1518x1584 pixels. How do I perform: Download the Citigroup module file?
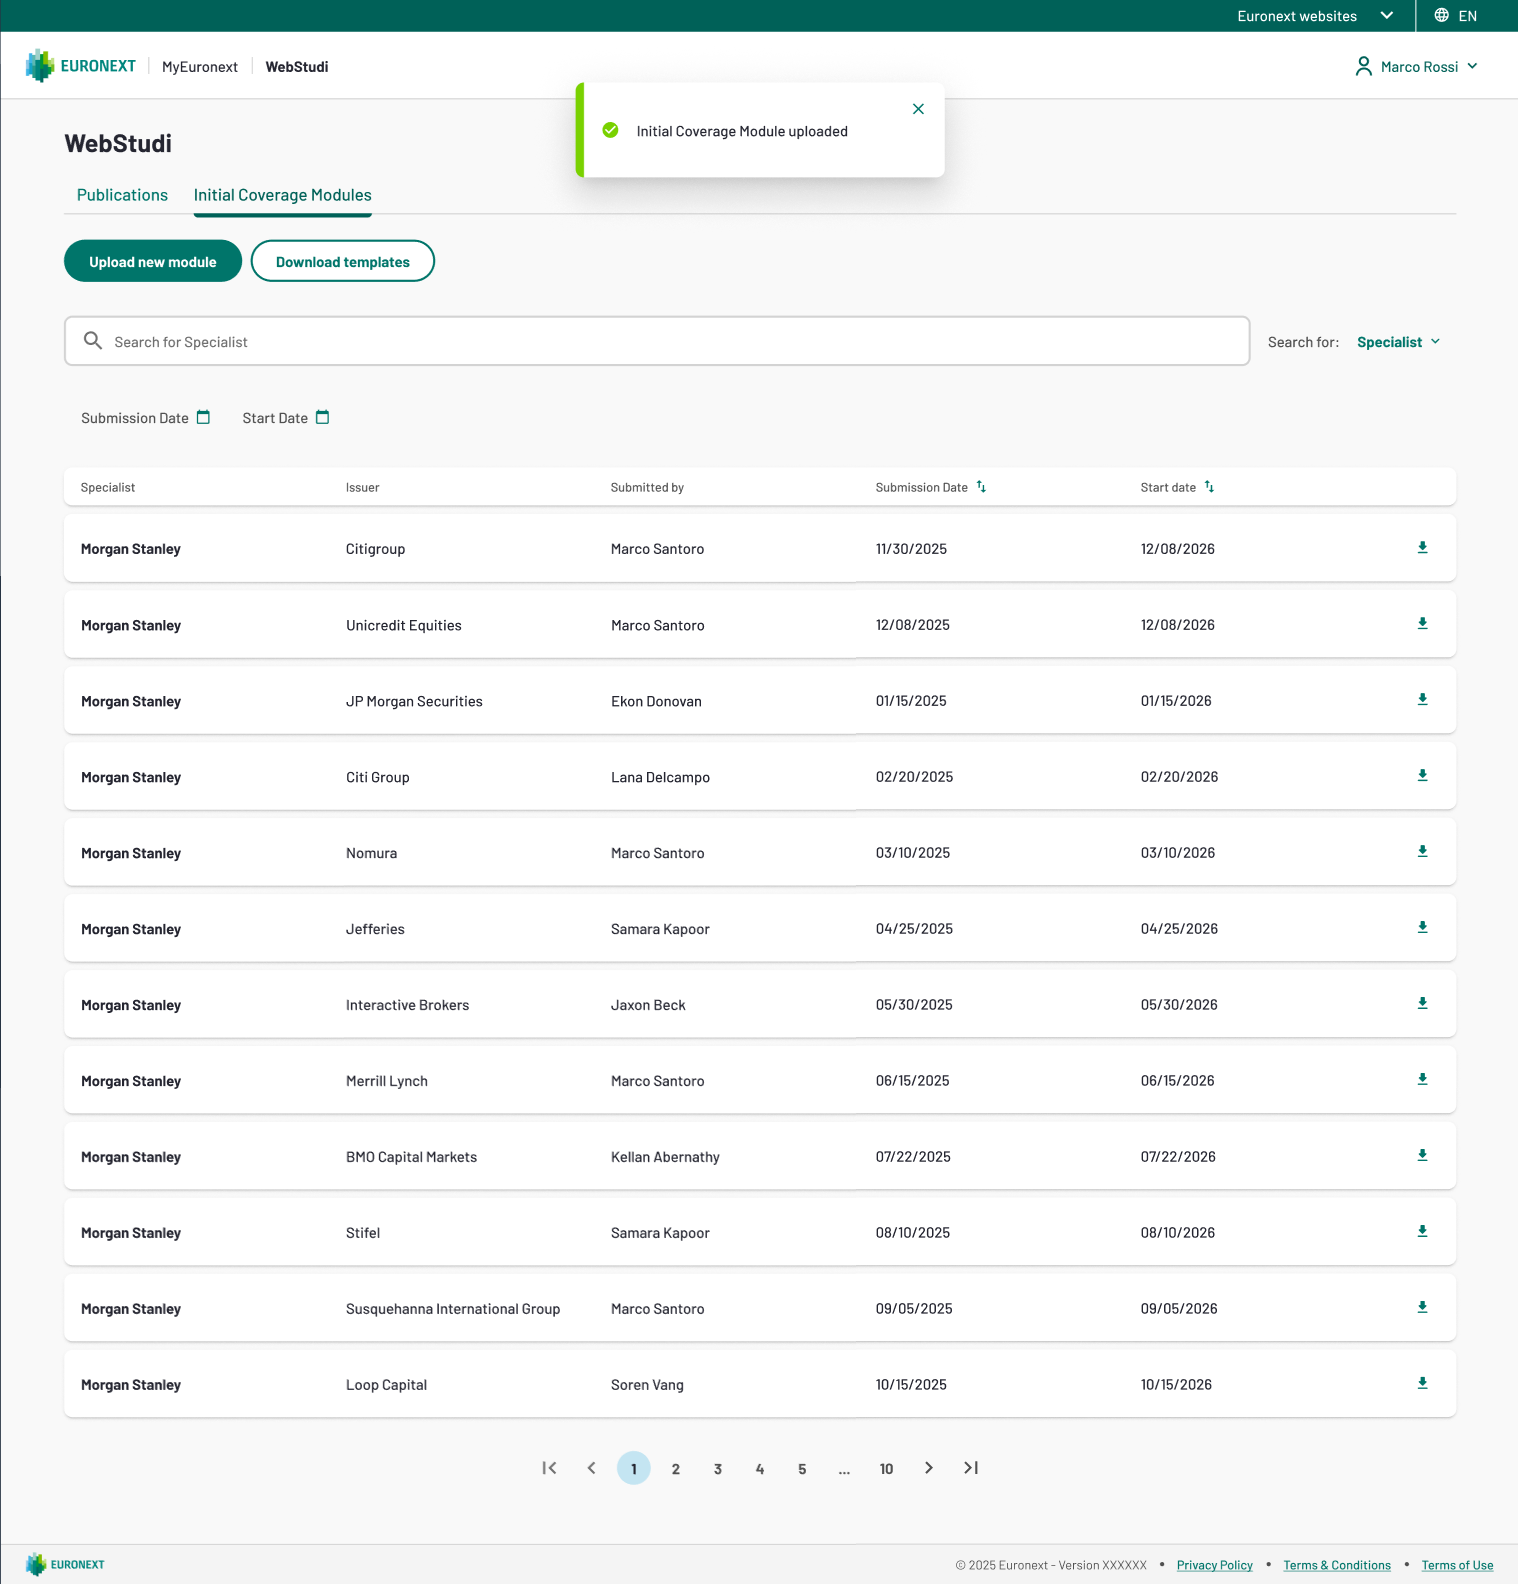pyautogui.click(x=1422, y=548)
